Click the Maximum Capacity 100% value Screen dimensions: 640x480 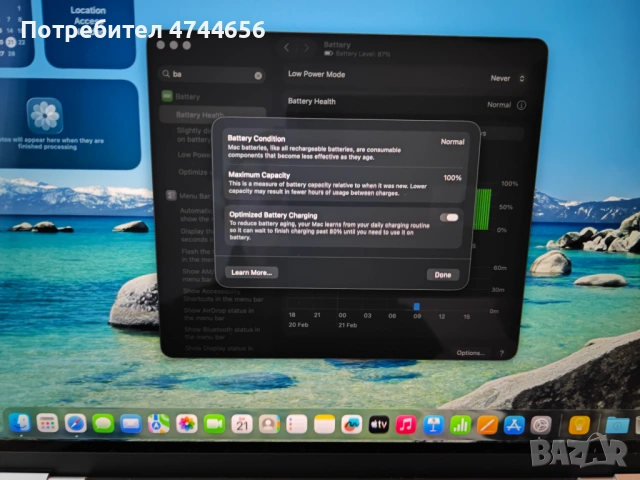452,178
